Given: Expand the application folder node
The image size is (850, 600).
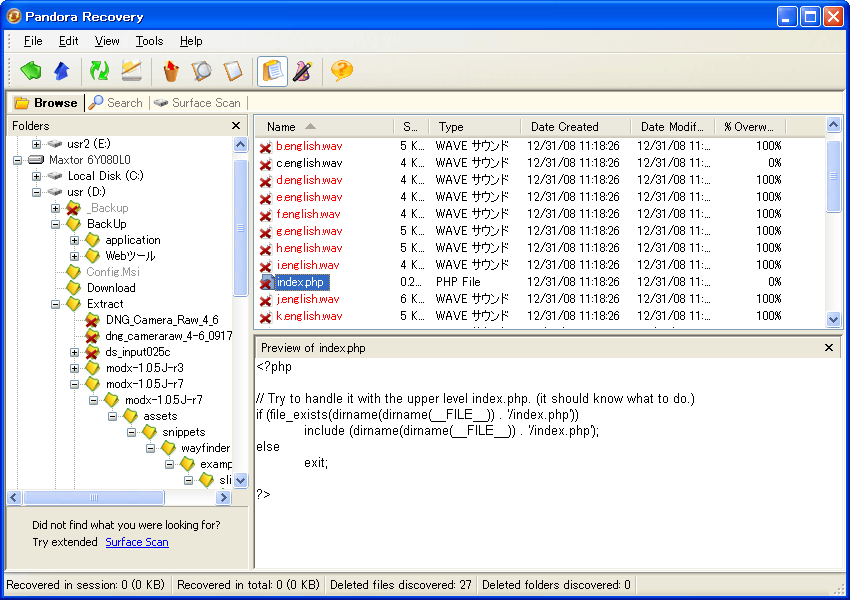Looking at the screenshot, I should click(x=74, y=240).
